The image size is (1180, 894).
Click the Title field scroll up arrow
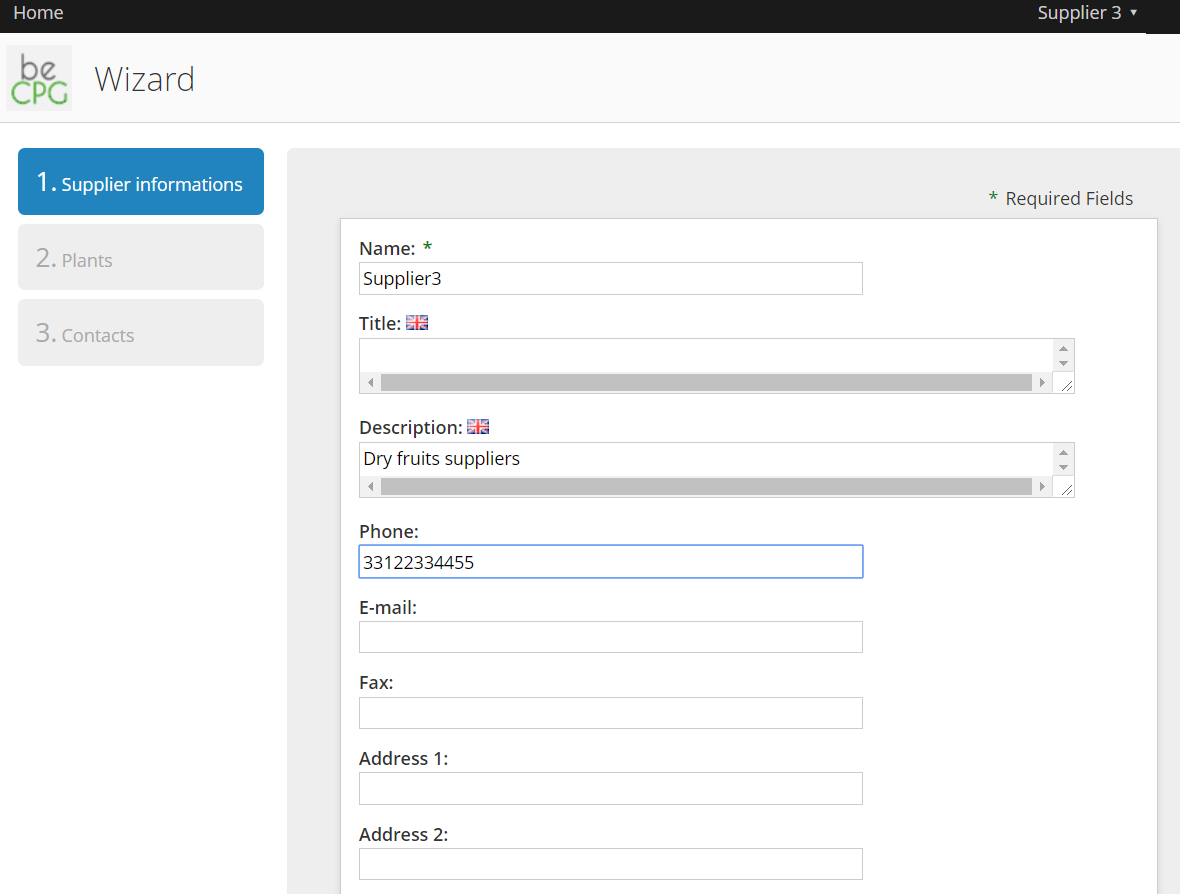[1063, 348]
